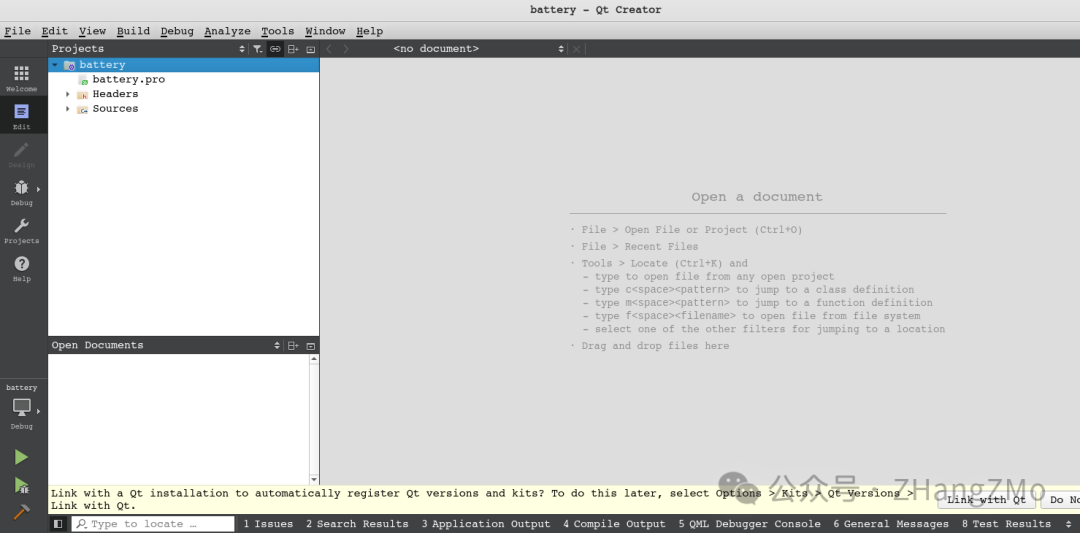
Task: Open the filter tree funnel icon
Action: coord(257,49)
